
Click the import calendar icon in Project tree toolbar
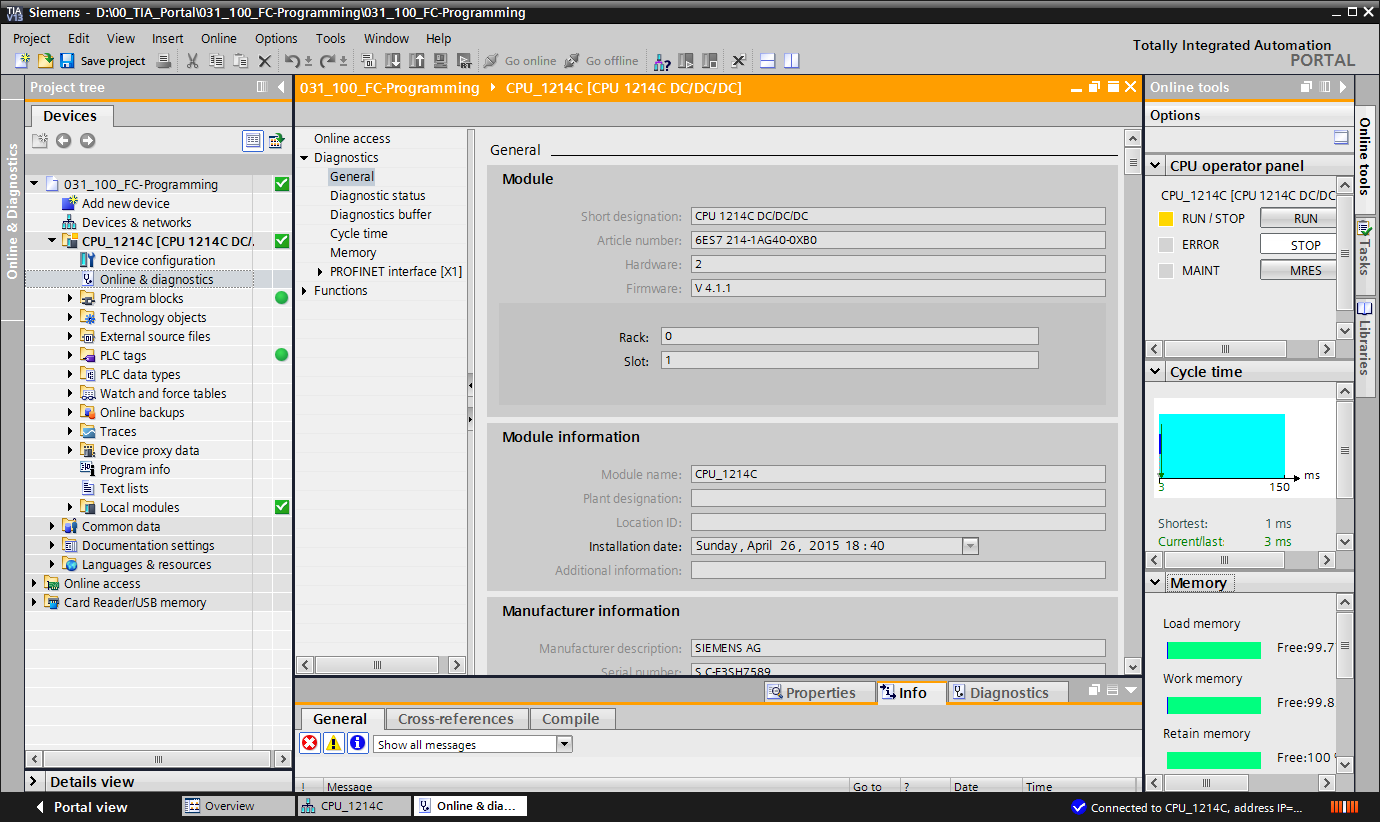(276, 141)
